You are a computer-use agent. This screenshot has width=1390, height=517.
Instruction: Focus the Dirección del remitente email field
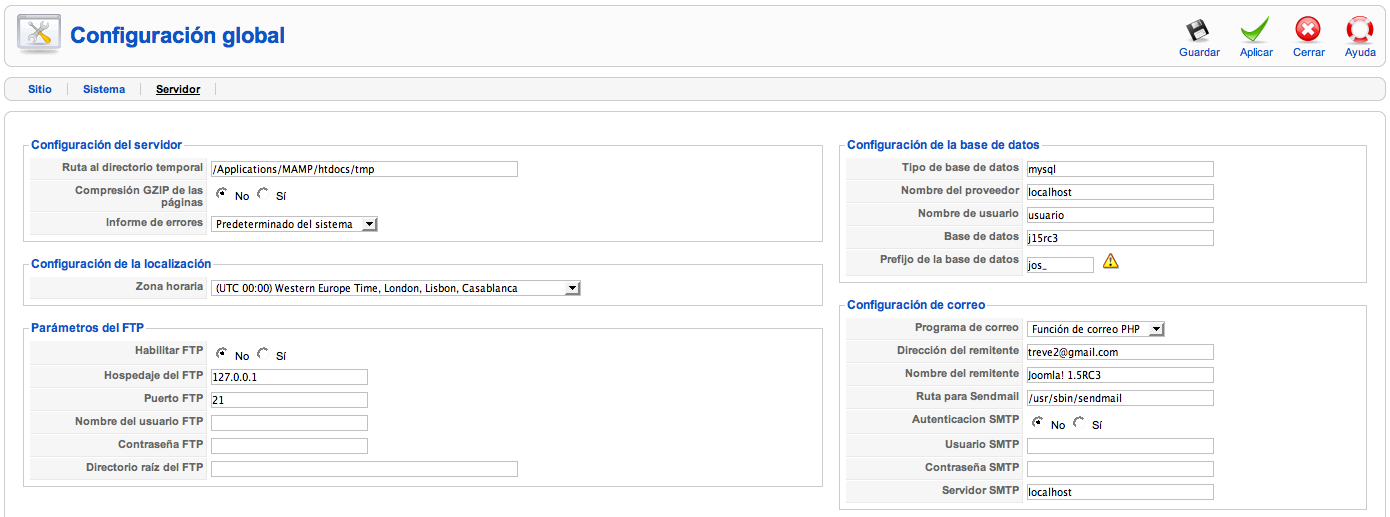(1119, 352)
